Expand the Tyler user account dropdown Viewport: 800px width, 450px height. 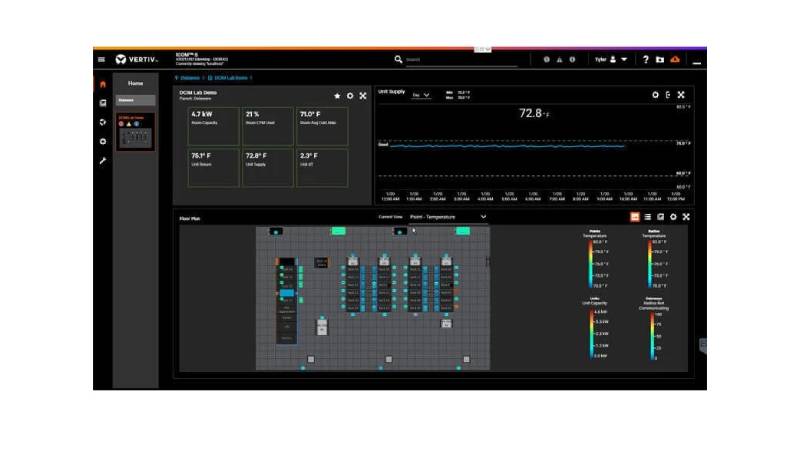611,60
